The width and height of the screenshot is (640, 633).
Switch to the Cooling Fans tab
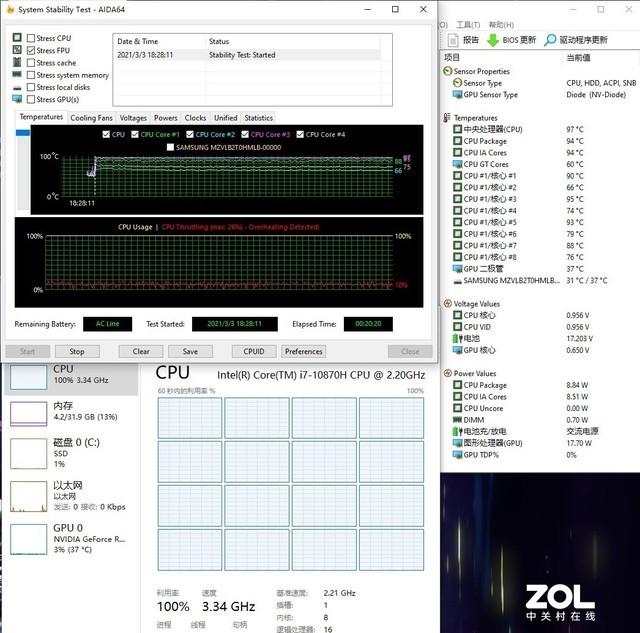coord(91,118)
